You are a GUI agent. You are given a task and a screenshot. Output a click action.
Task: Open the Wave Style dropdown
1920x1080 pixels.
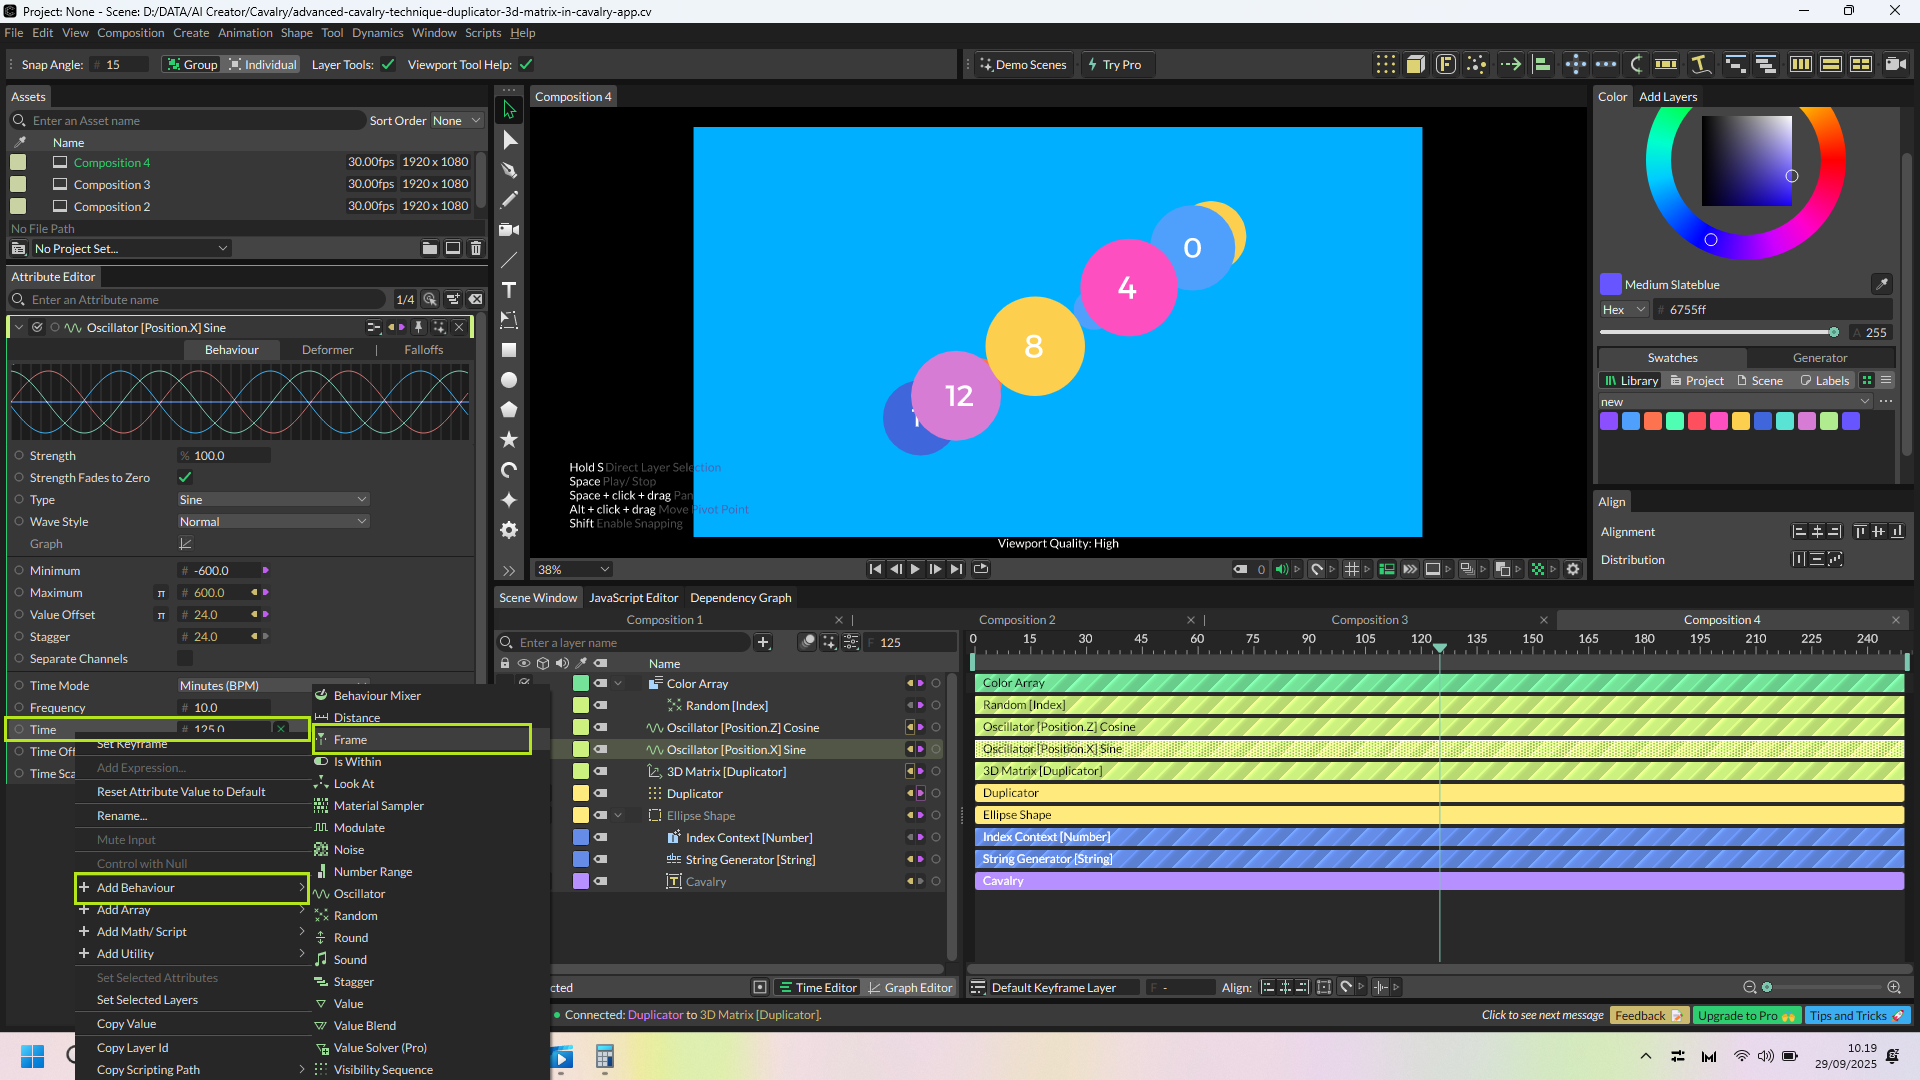[x=273, y=522]
